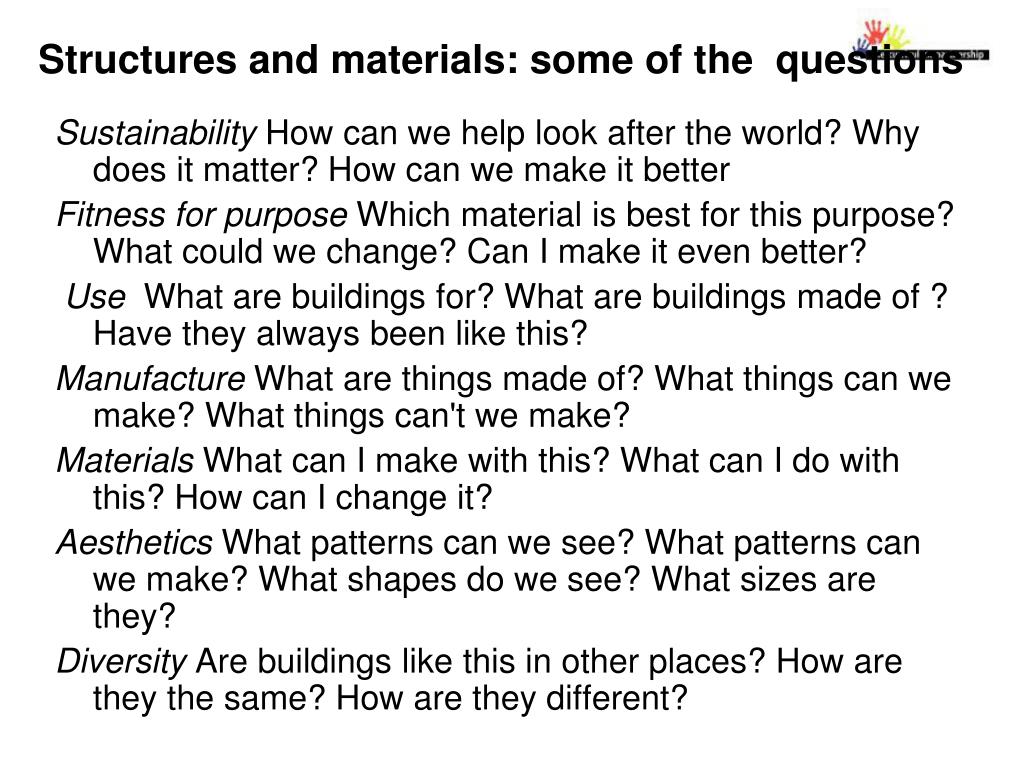Image resolution: width=1024 pixels, height=768 pixels.
Task: Select the italic word 'Sustainability'
Action: (157, 134)
